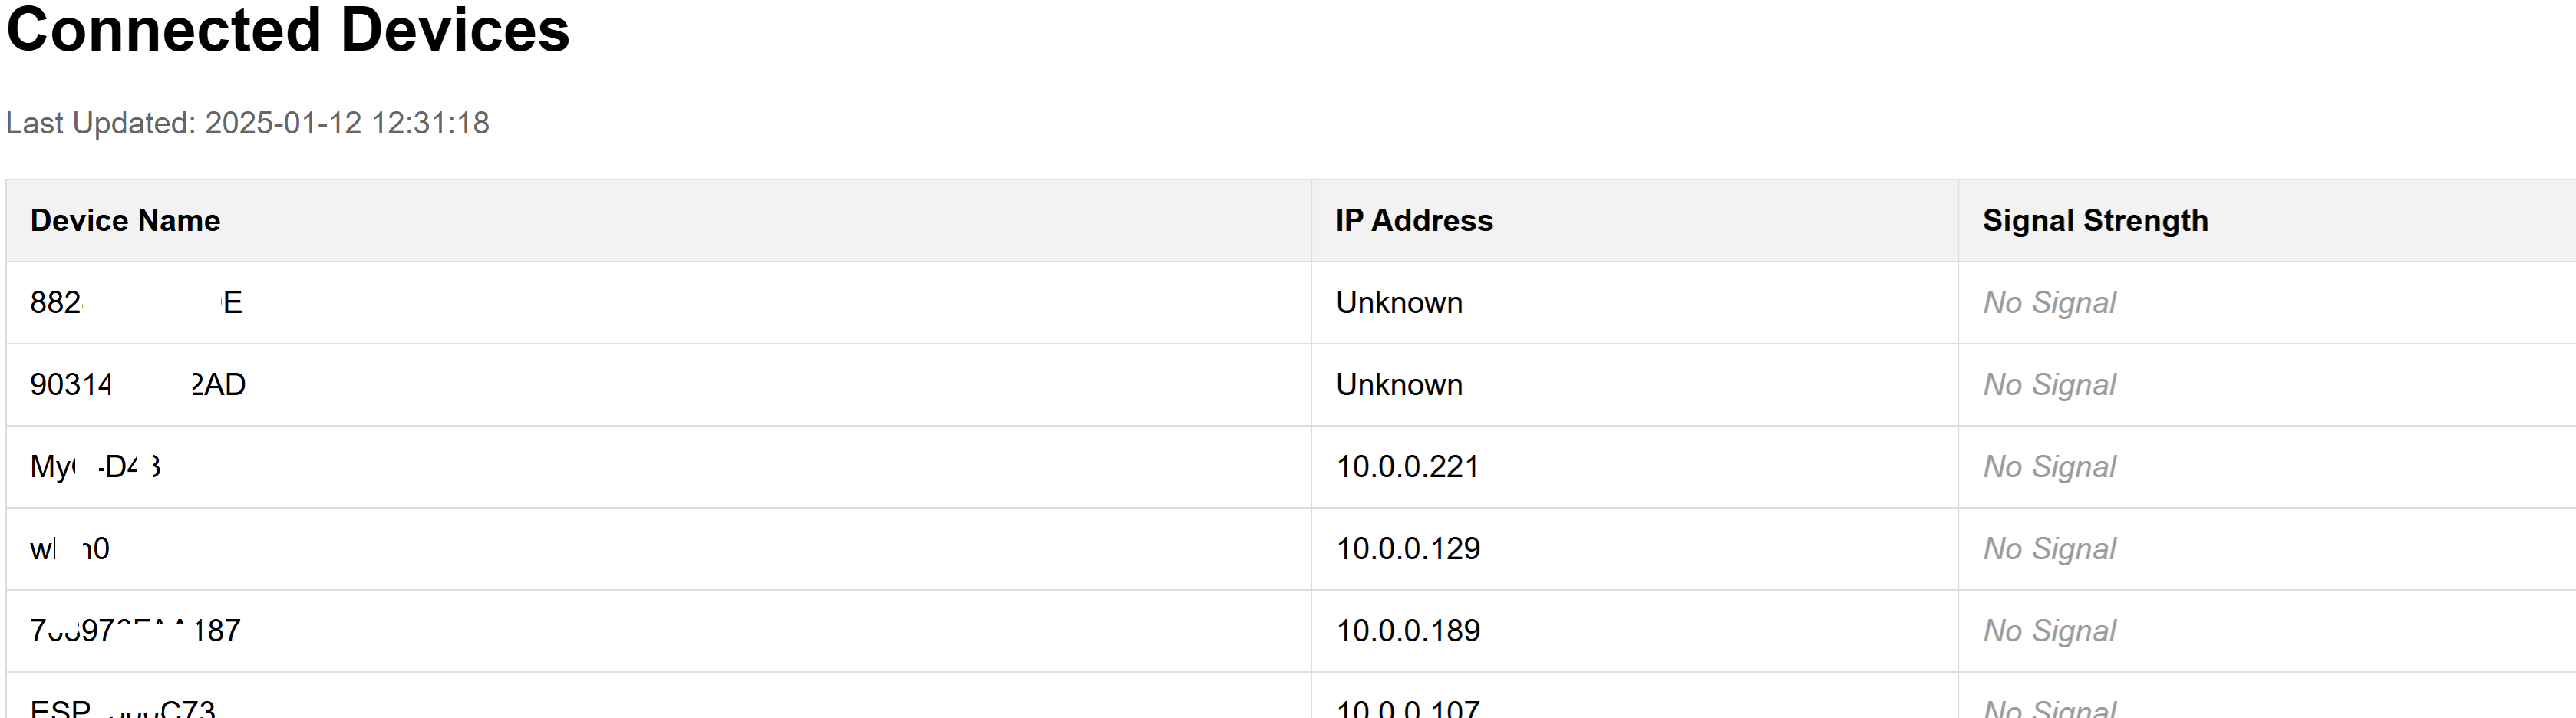Click No Signal for the 882 device
The height and width of the screenshot is (718, 2576).
click(2049, 302)
